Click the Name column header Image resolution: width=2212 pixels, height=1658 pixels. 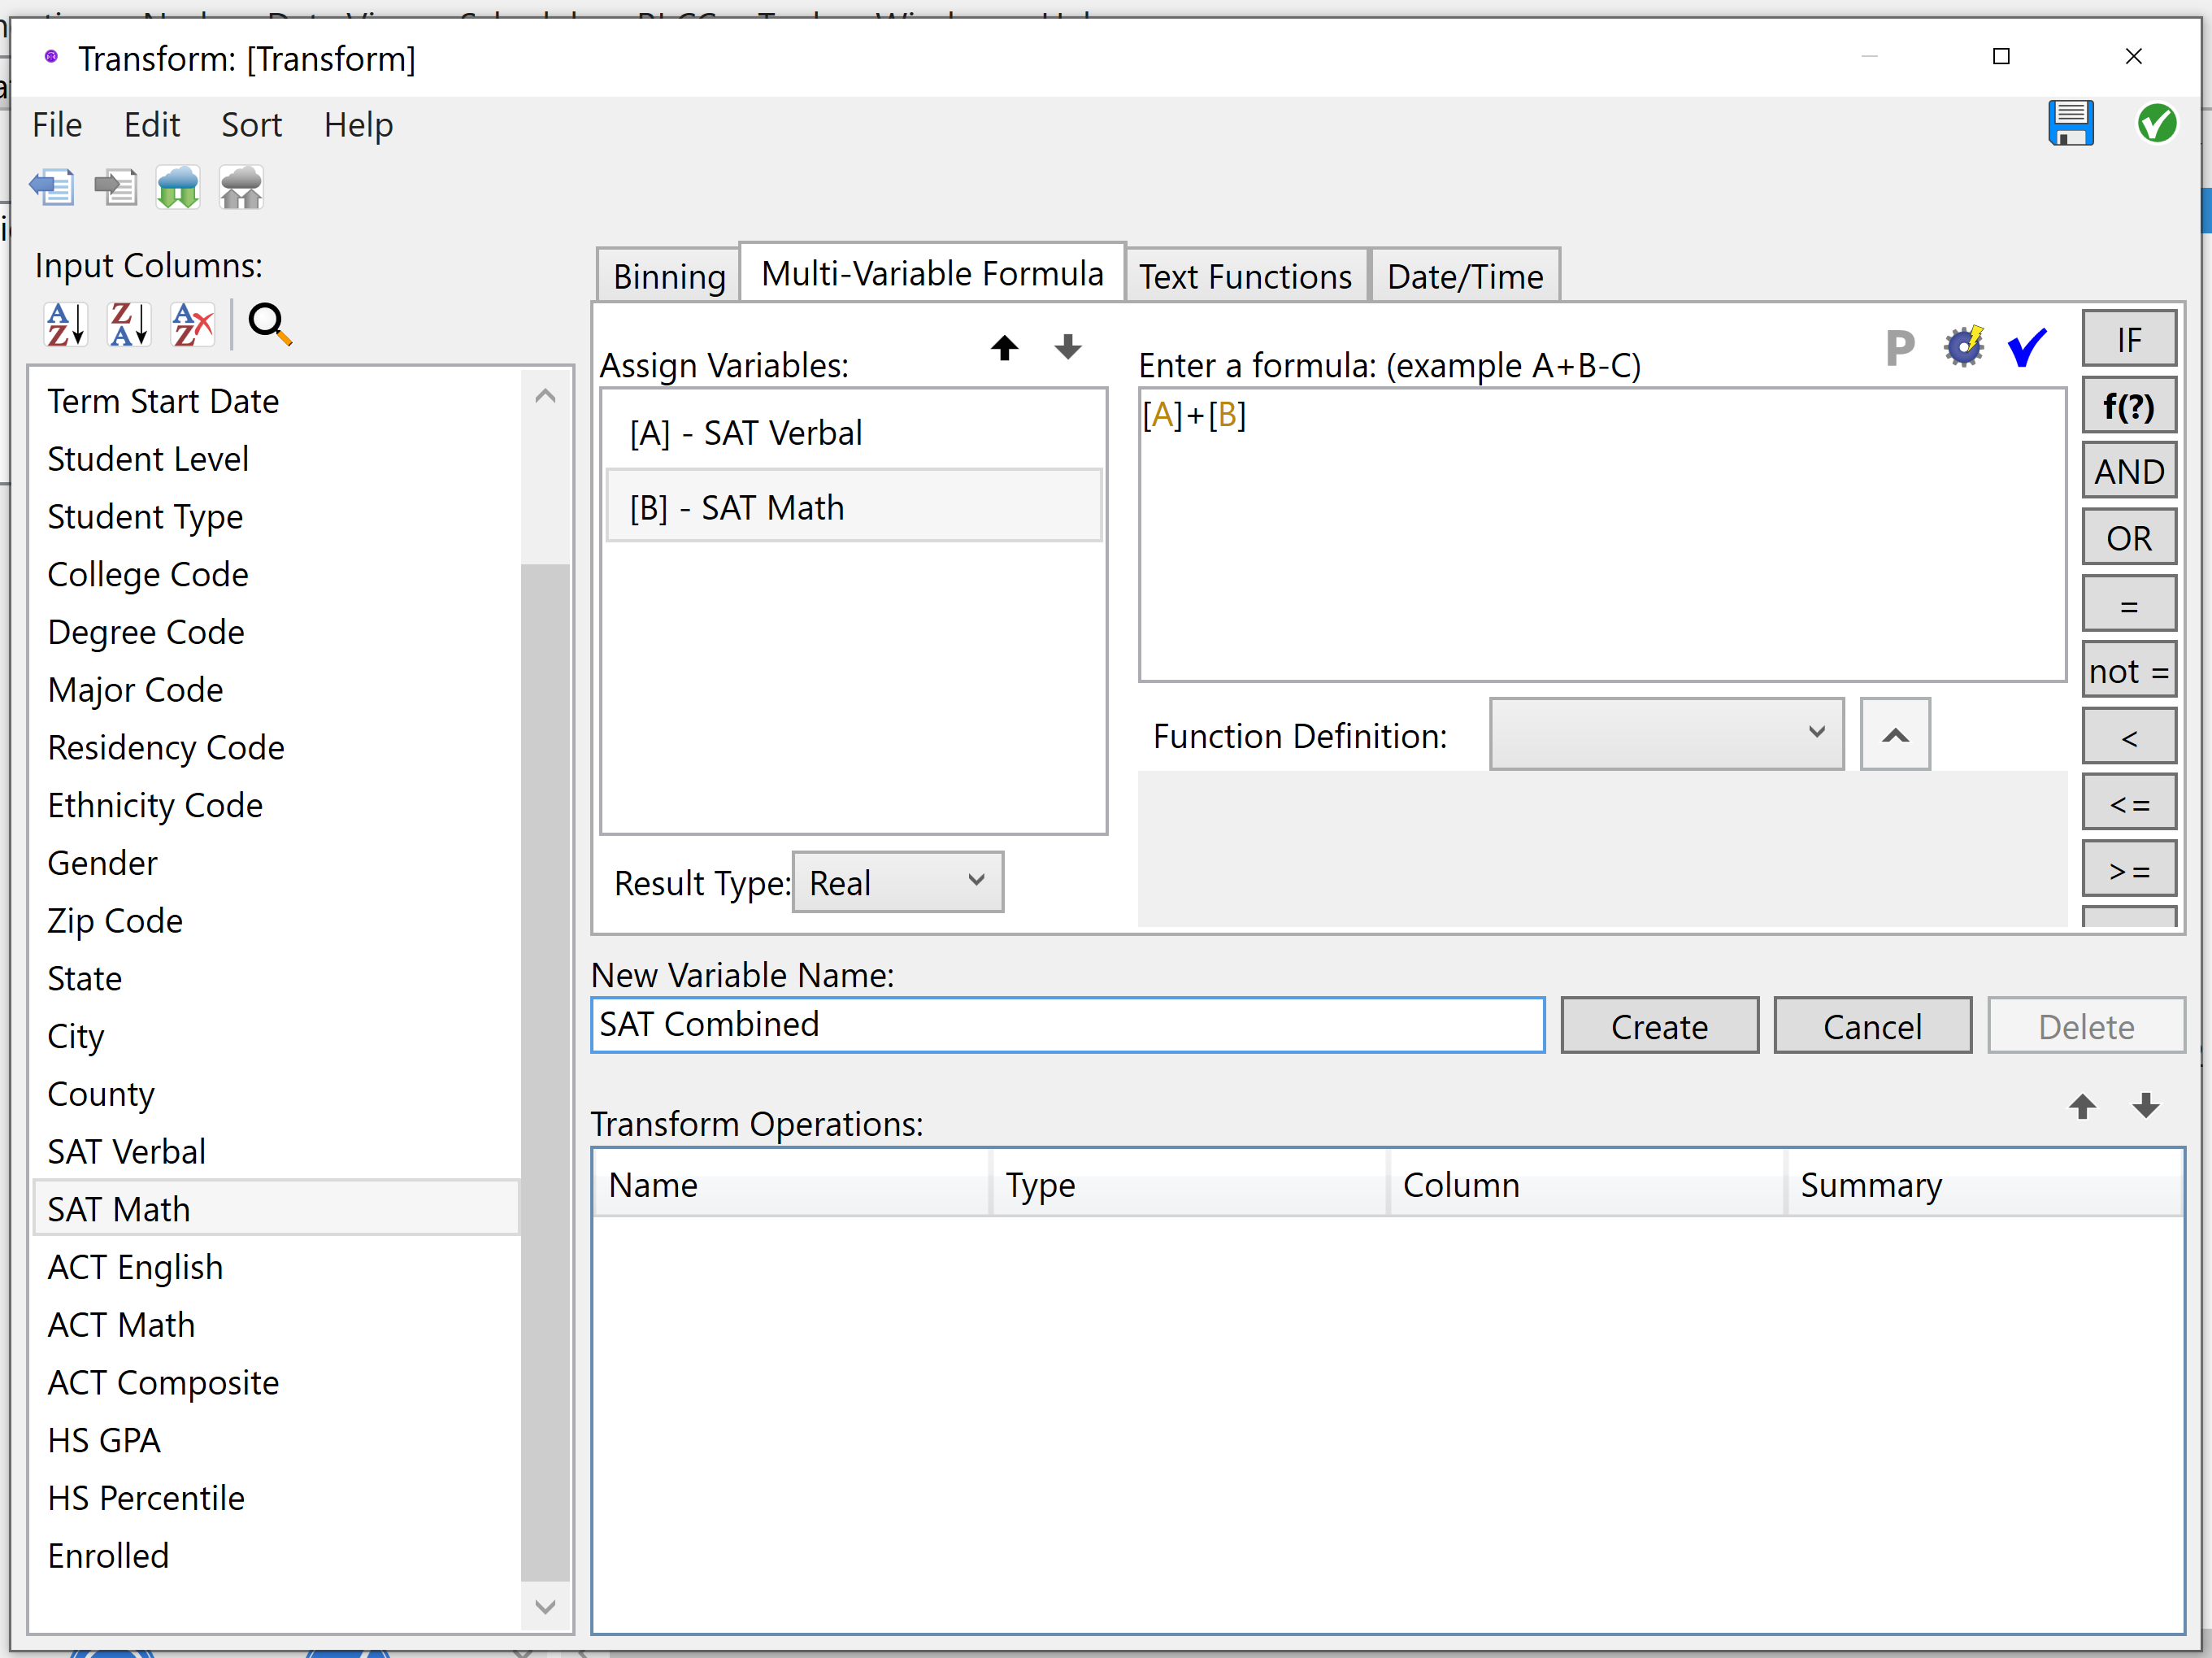[792, 1184]
